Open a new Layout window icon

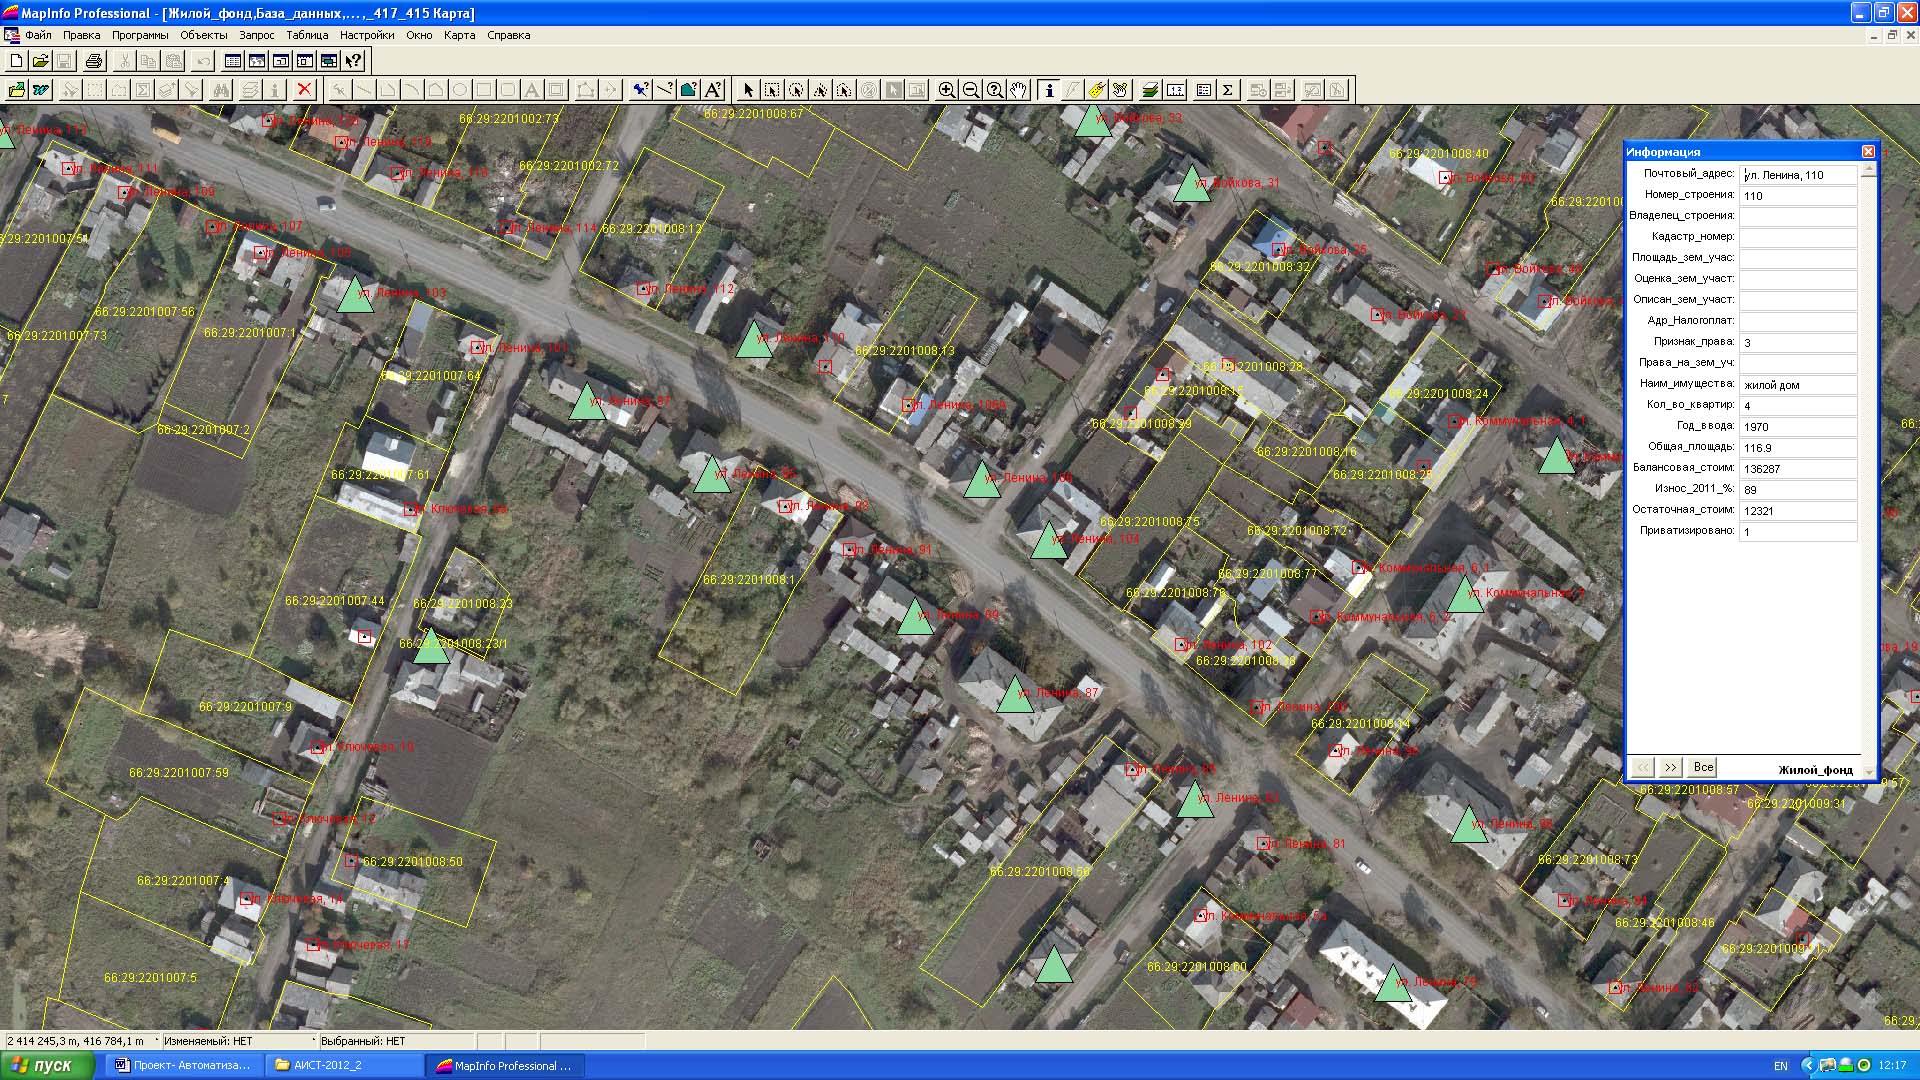[305, 61]
